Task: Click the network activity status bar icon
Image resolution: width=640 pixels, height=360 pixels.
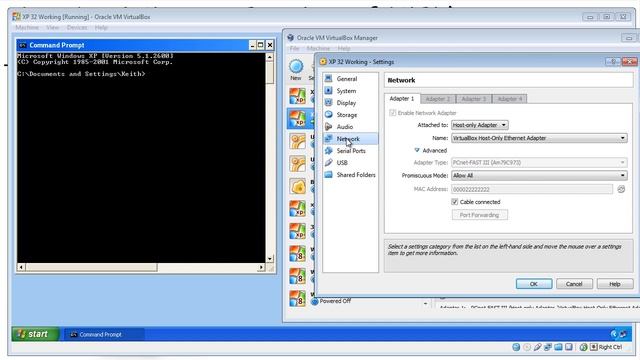Action: click(x=548, y=347)
